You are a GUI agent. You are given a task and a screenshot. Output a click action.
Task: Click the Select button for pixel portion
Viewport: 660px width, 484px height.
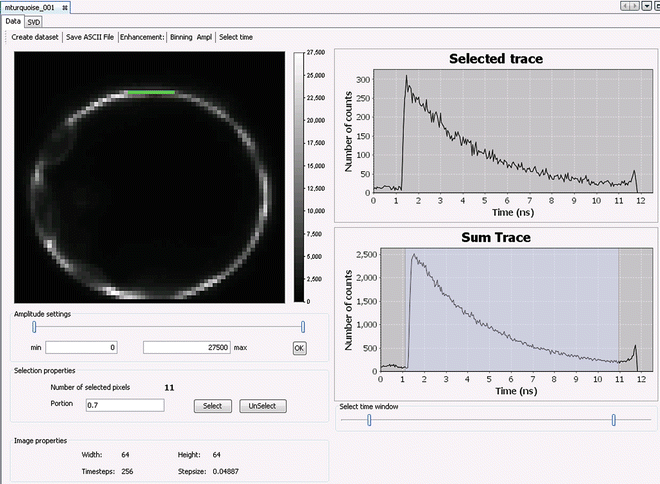(212, 406)
